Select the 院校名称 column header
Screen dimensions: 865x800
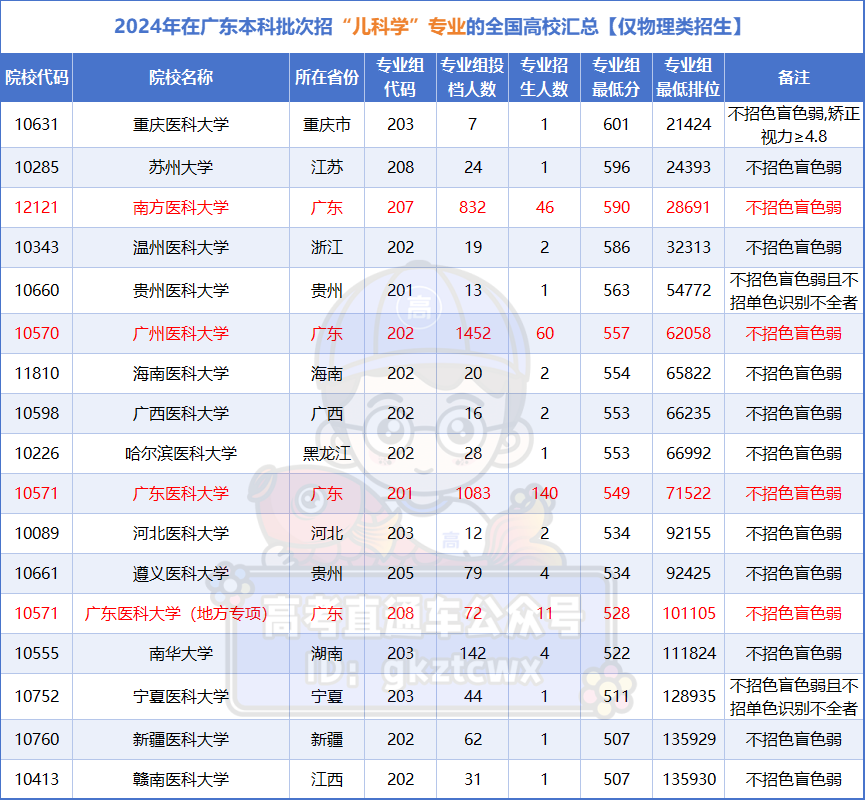(180, 78)
